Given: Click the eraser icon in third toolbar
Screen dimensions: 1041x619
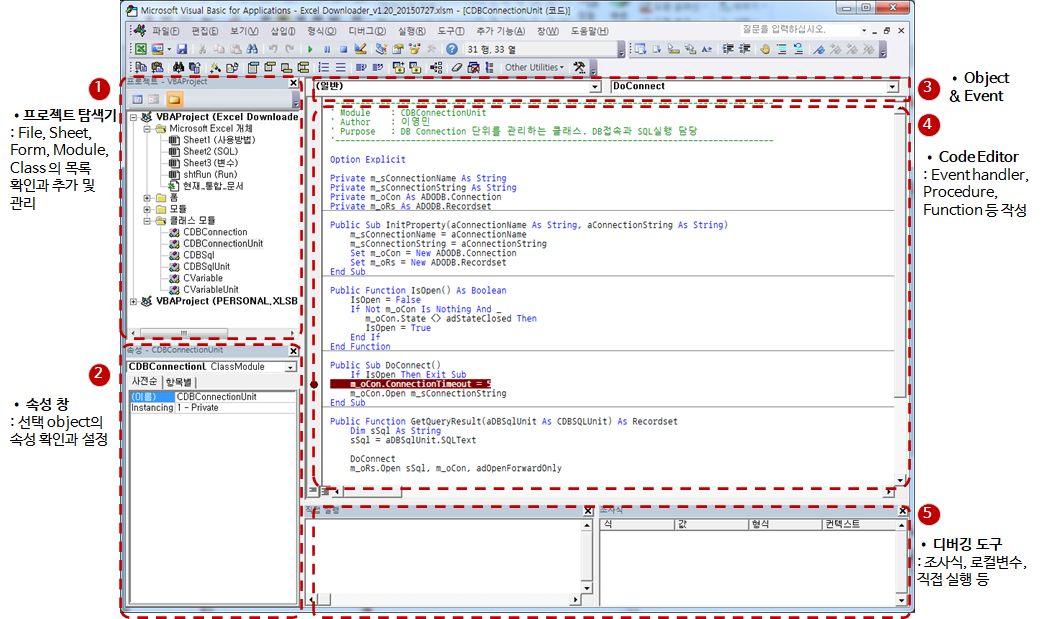Looking at the screenshot, I should [x=456, y=67].
